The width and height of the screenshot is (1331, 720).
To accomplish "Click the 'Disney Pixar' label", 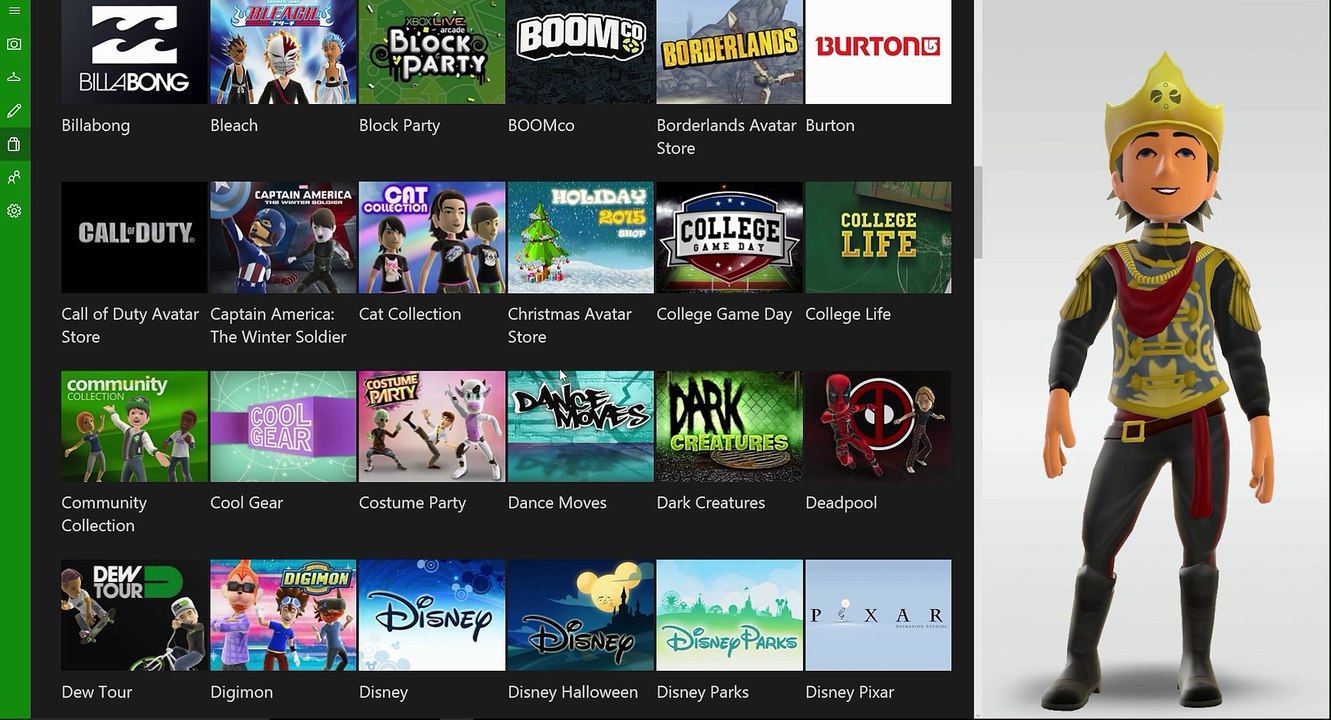I will coord(850,692).
